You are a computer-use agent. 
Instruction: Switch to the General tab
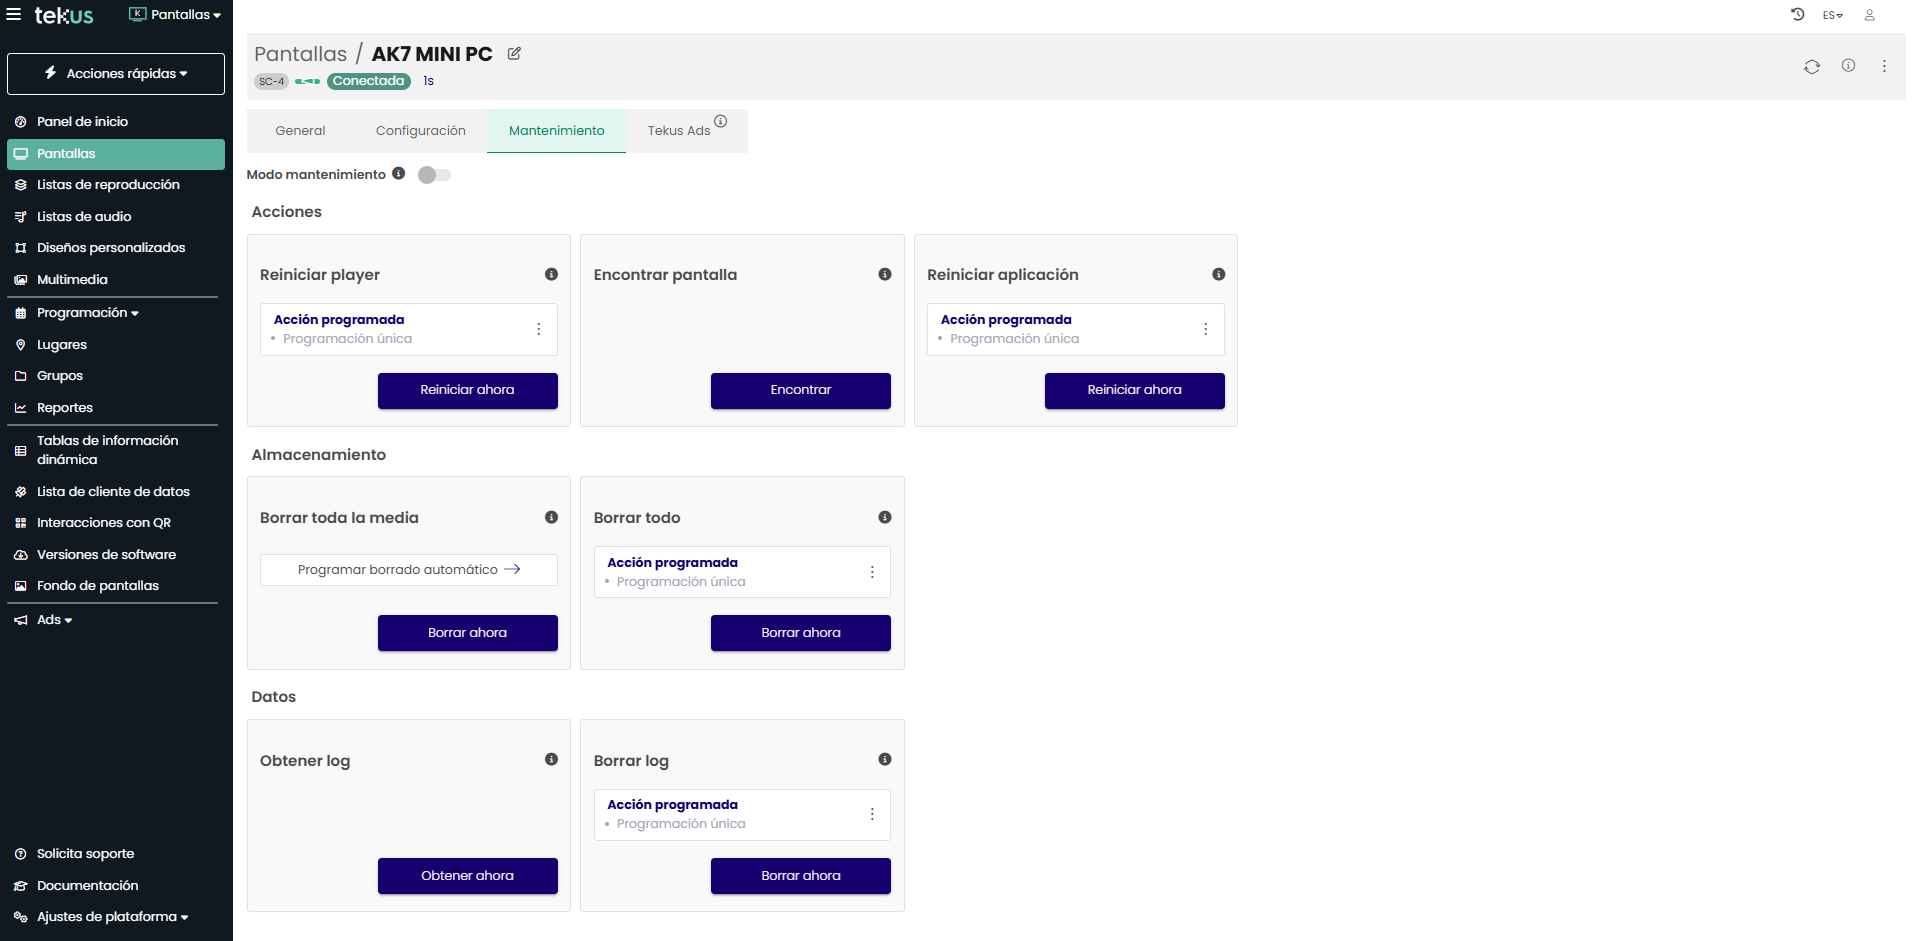[300, 131]
